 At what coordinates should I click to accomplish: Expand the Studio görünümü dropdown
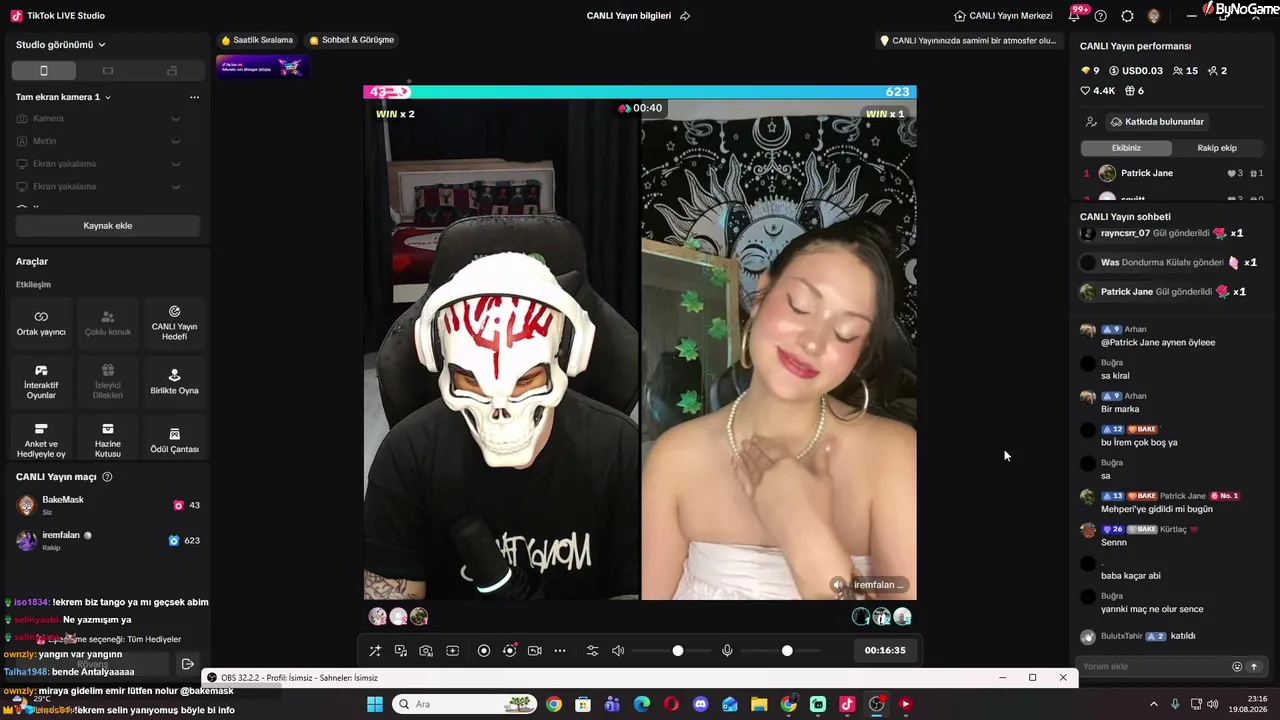(x=61, y=45)
